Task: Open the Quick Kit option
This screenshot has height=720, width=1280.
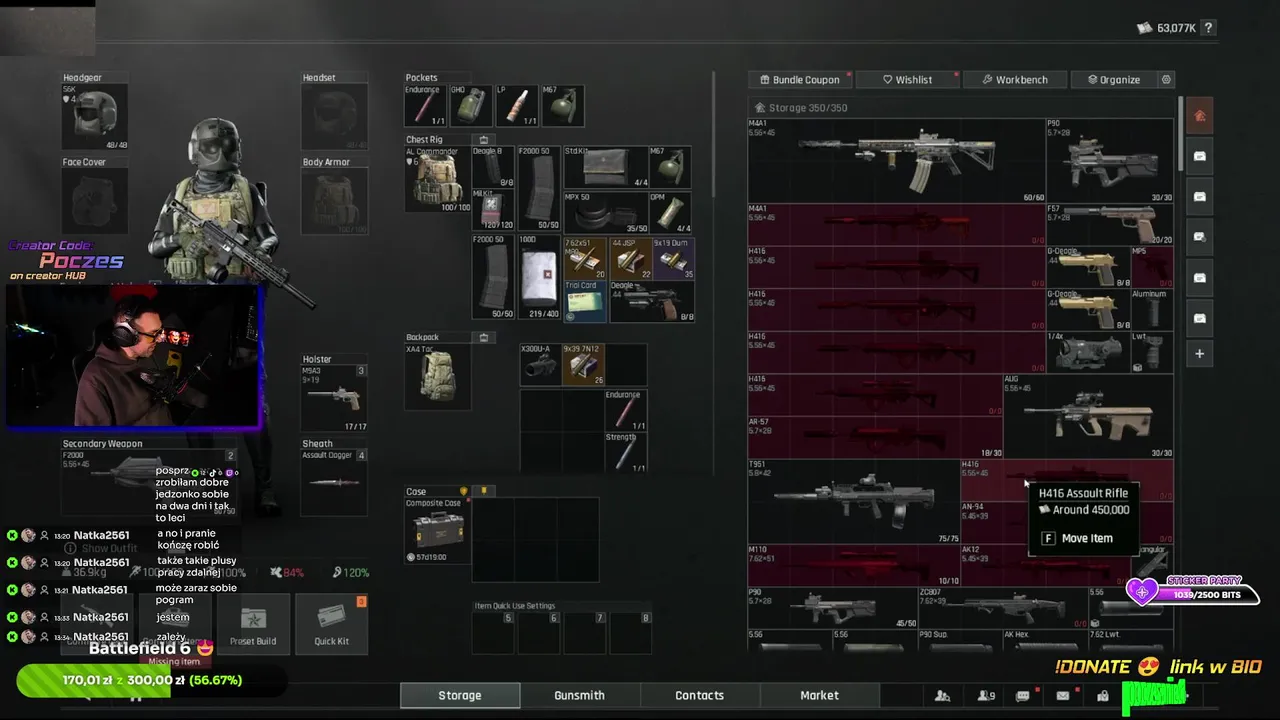Action: tap(331, 623)
